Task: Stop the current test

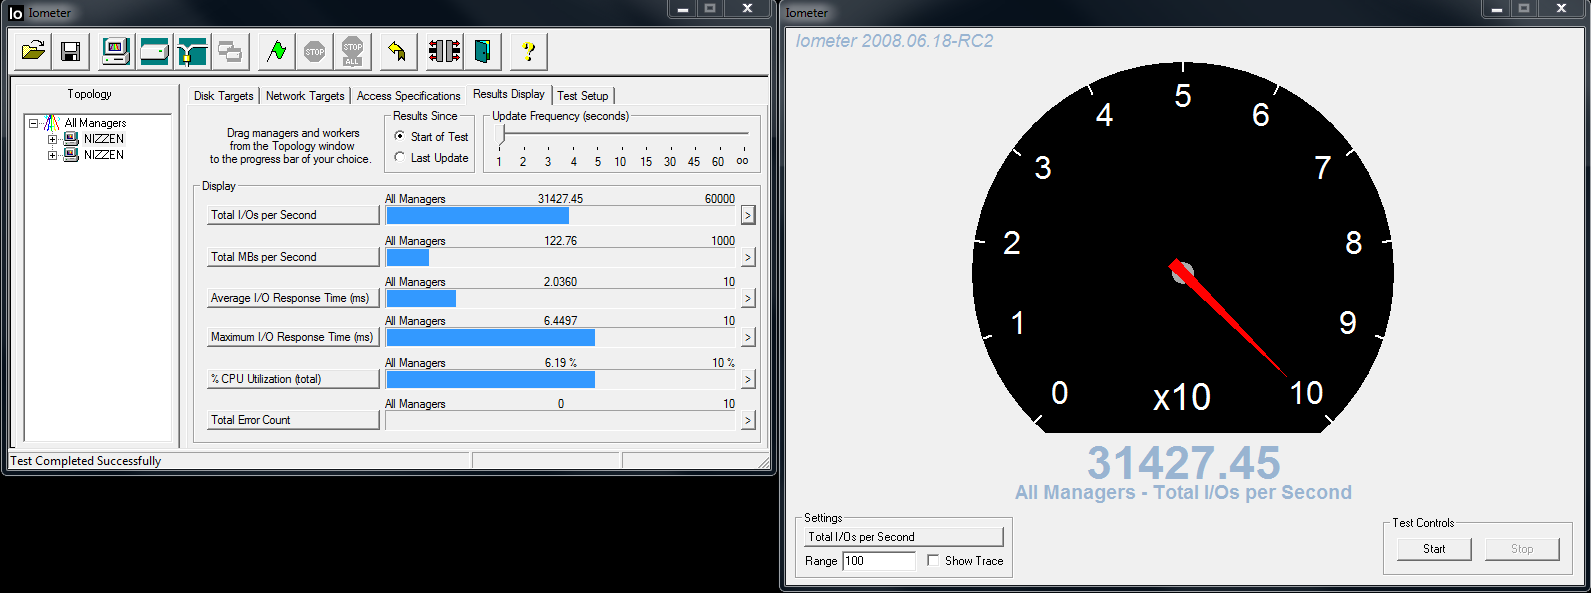Action: (315, 51)
